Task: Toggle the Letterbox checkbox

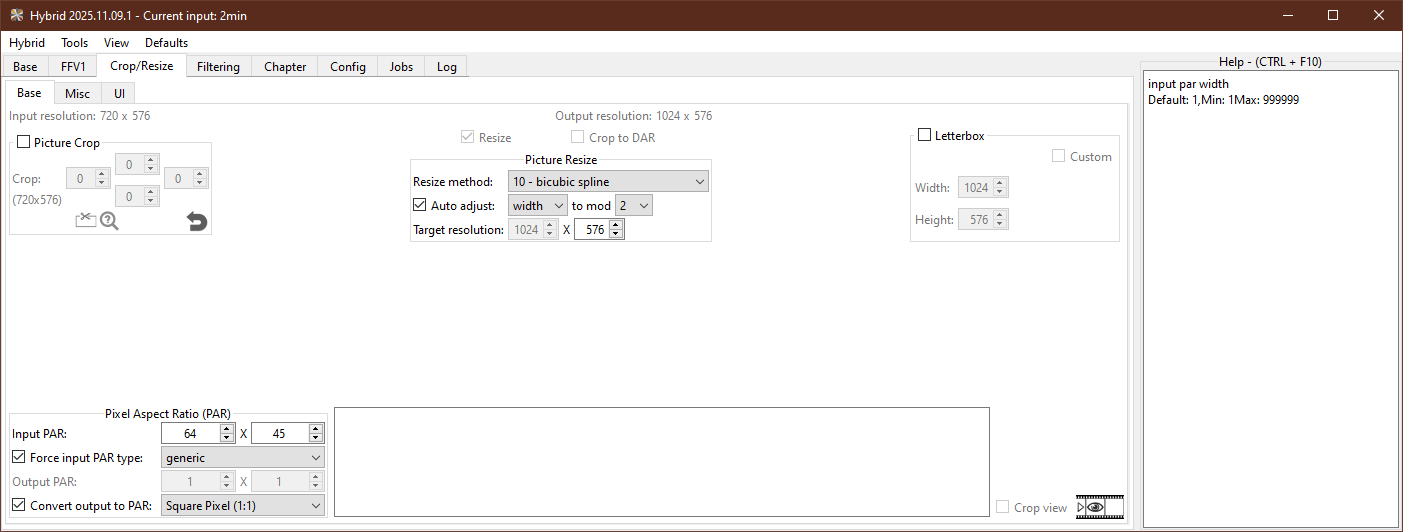Action: (925, 135)
